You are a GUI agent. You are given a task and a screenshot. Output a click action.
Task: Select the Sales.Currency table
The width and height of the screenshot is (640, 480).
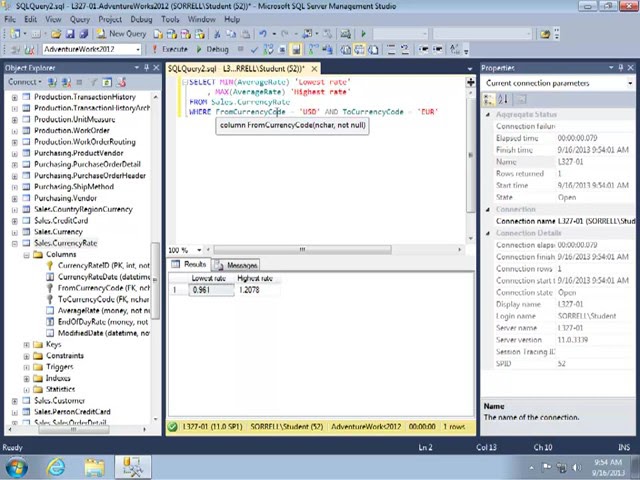(58, 232)
